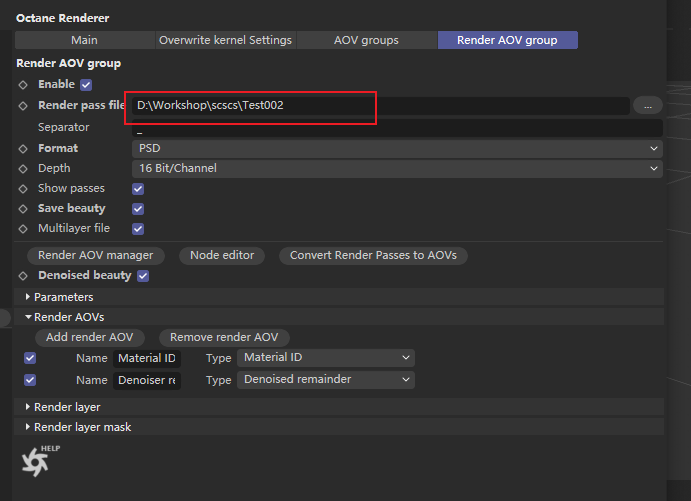
Task: Click Add render AOV button
Action: point(90,338)
